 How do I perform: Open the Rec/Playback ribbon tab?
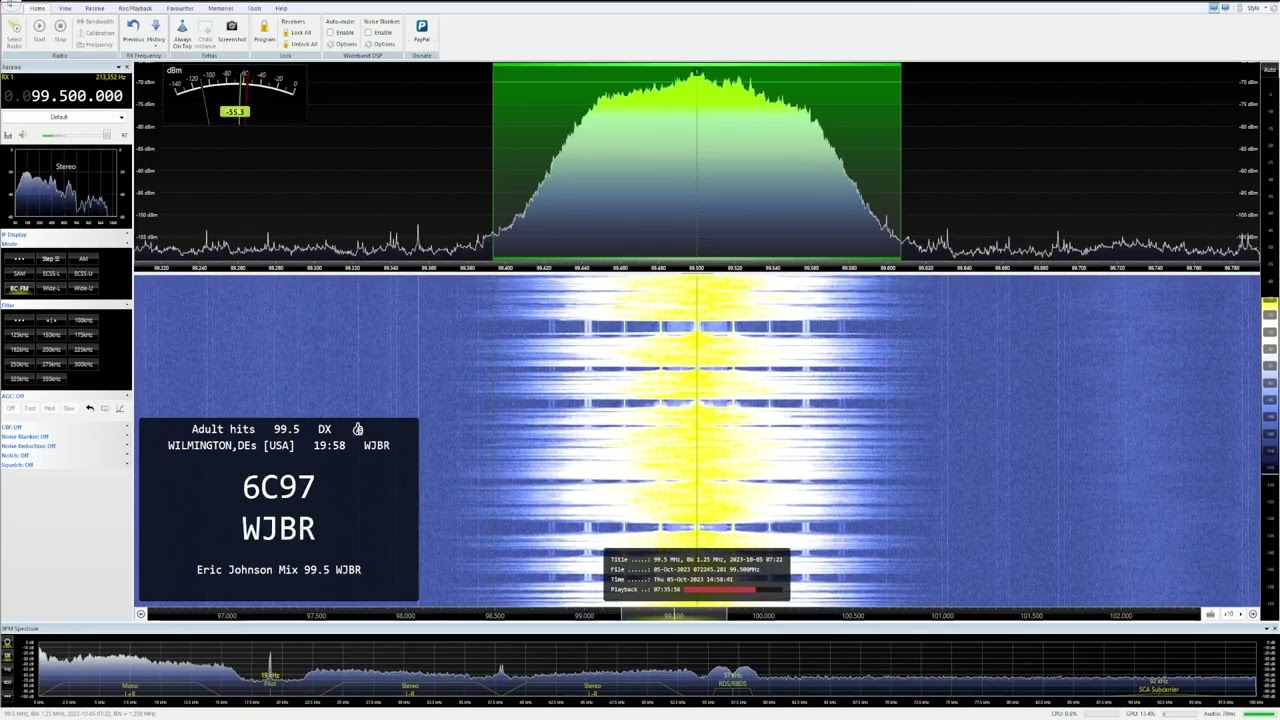pos(135,8)
